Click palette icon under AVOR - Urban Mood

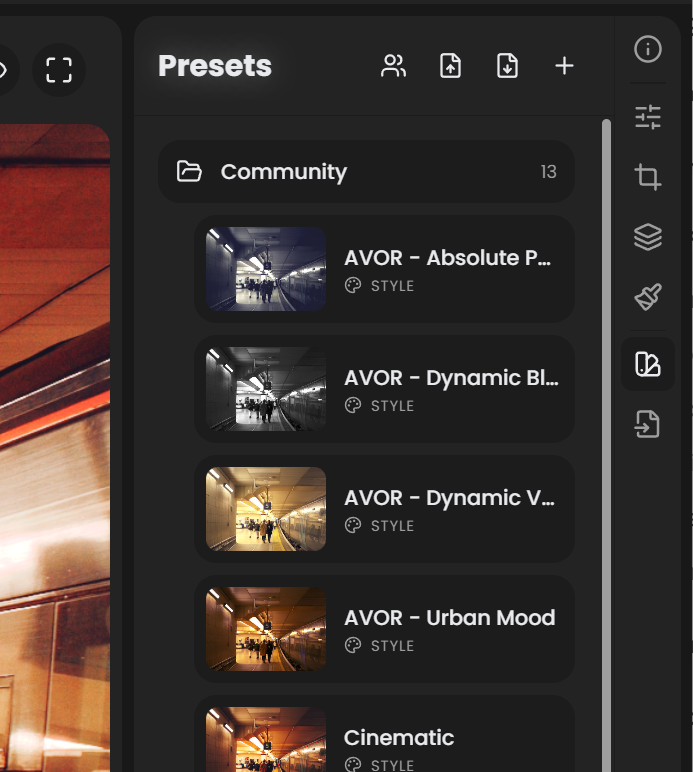(x=353, y=645)
